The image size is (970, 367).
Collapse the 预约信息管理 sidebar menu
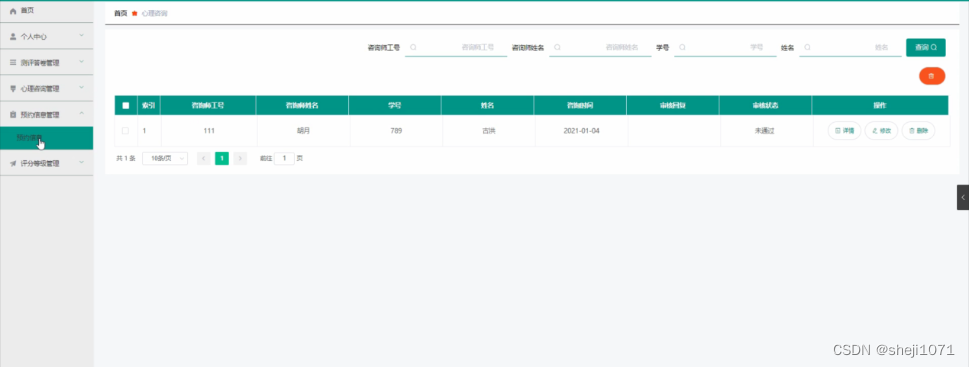point(46,114)
